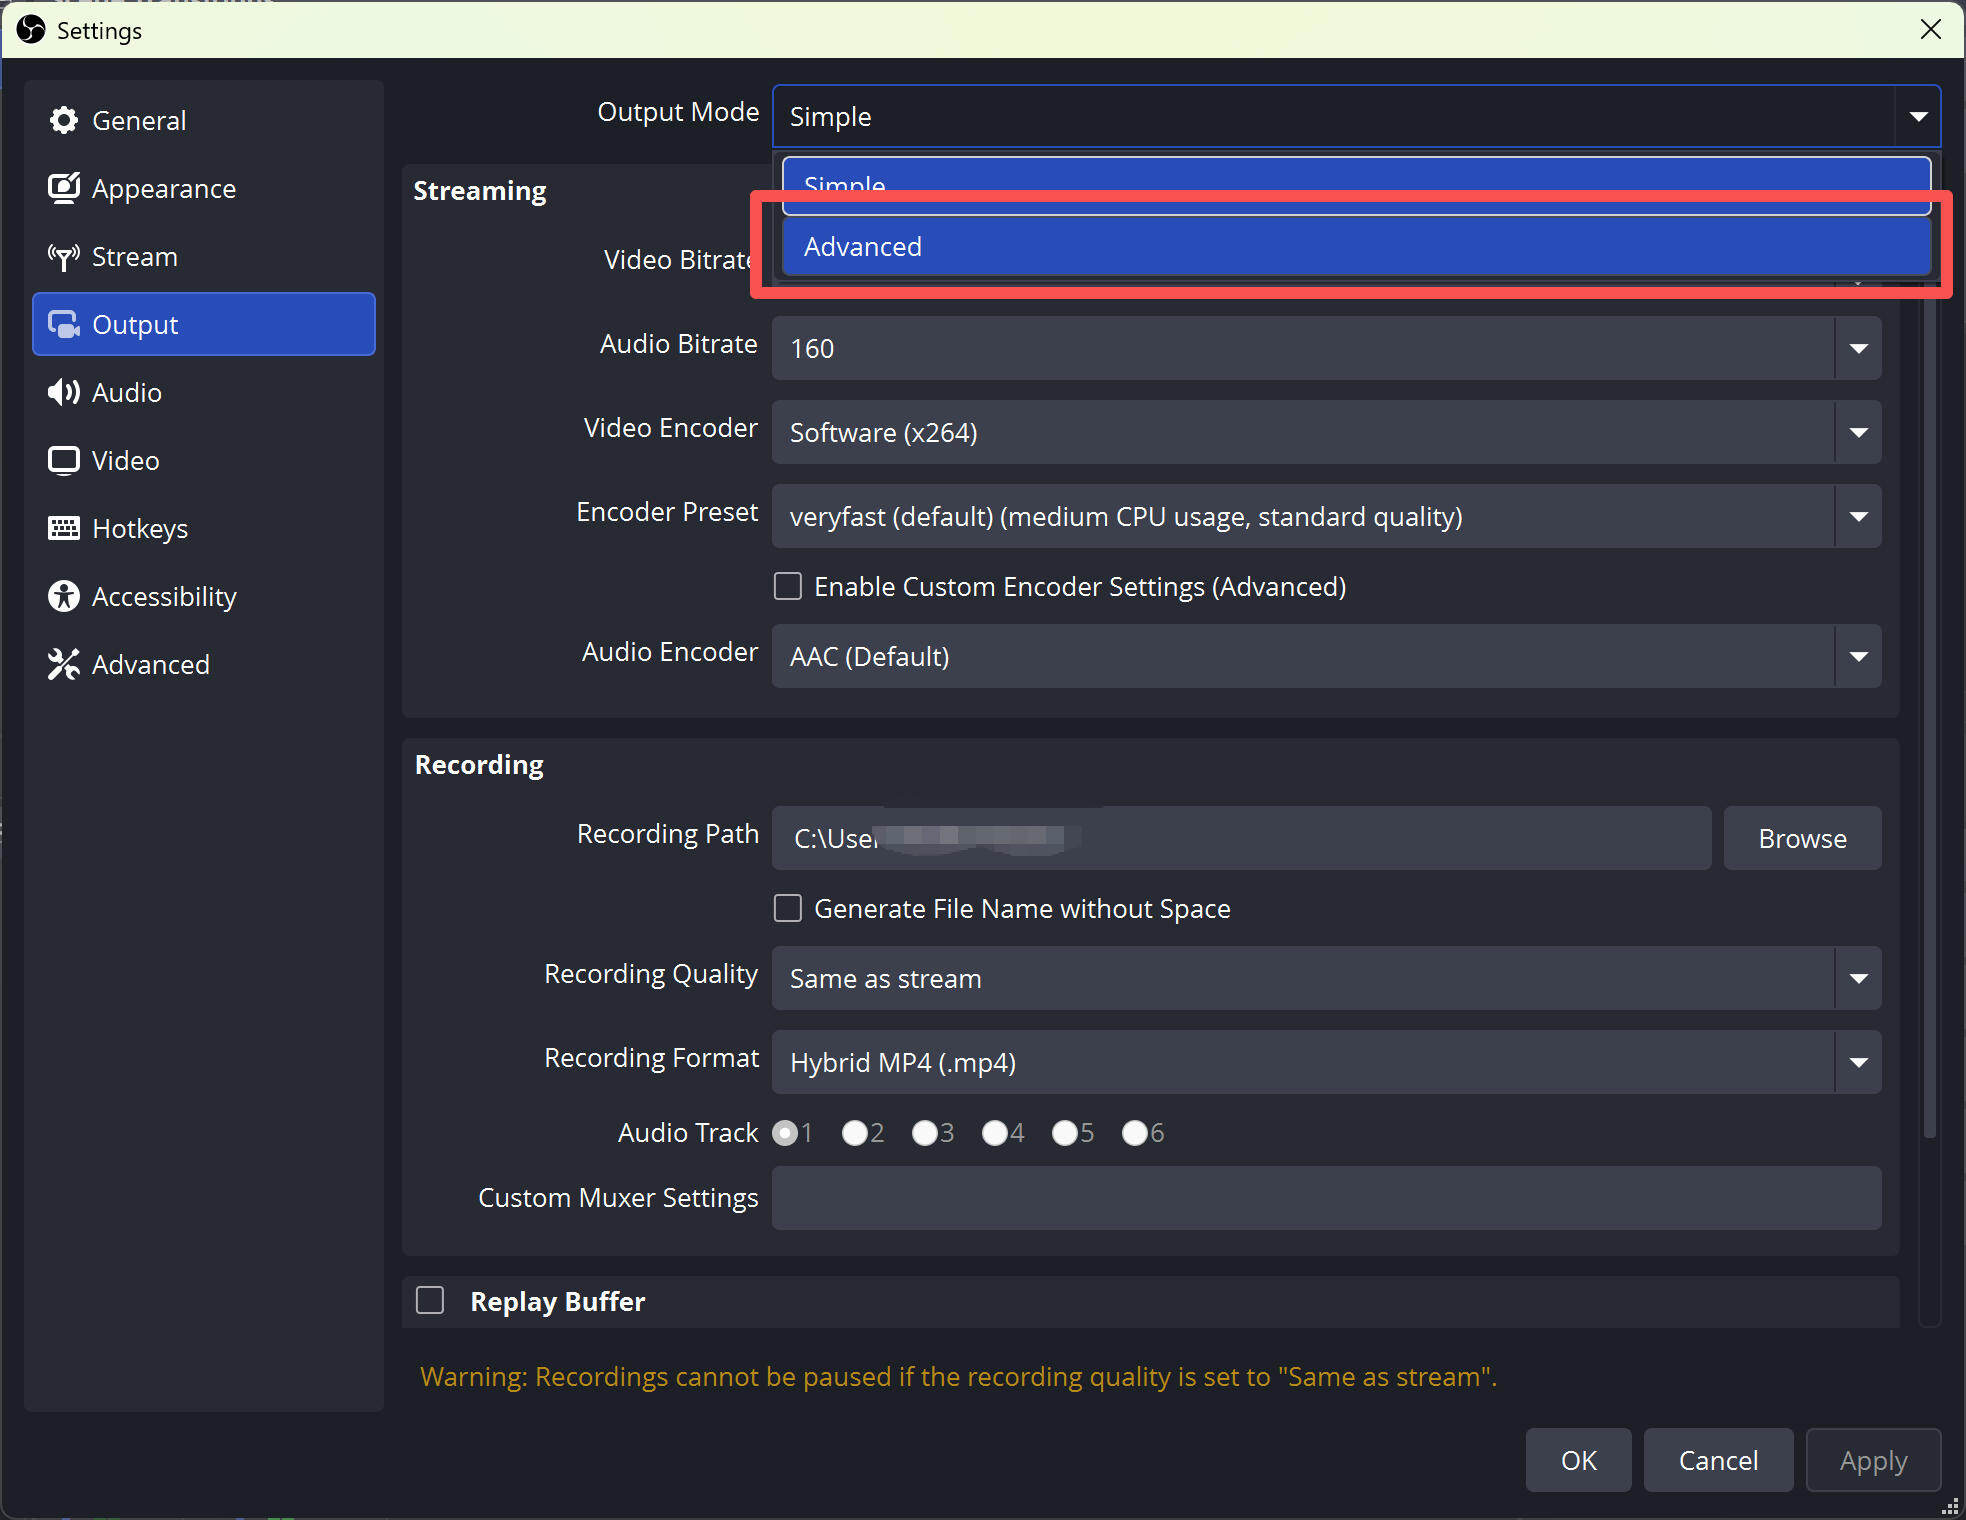The image size is (1966, 1520).
Task: Click the Recording Path input field
Action: point(1241,838)
